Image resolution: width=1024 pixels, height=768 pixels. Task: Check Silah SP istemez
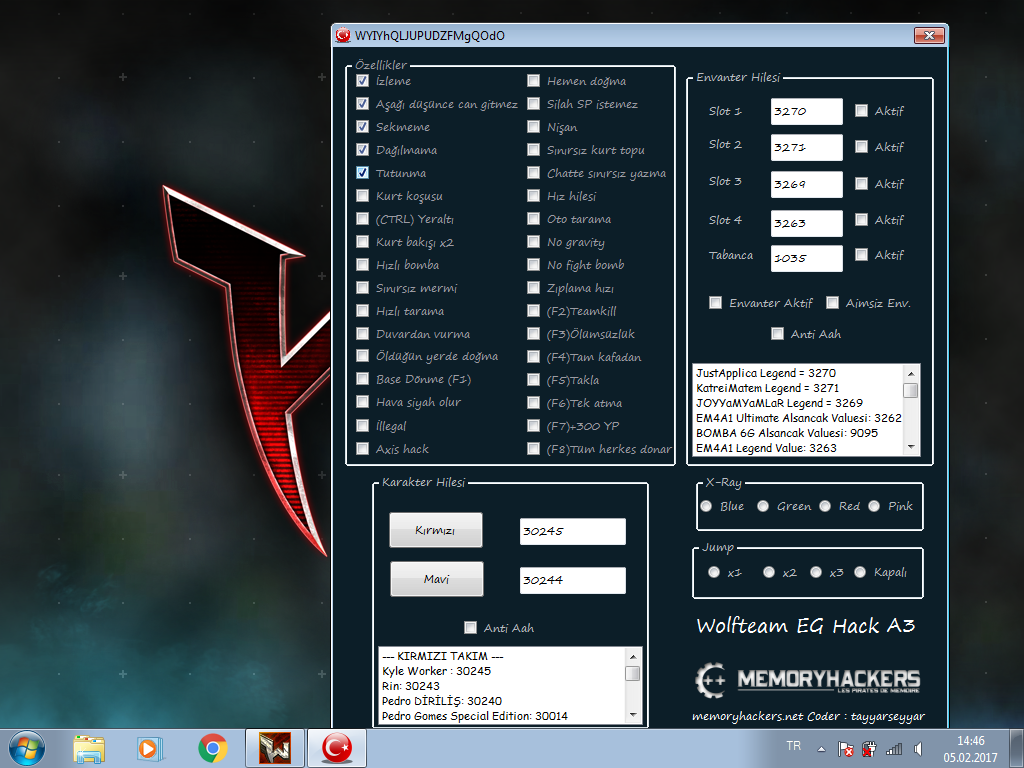[x=534, y=104]
